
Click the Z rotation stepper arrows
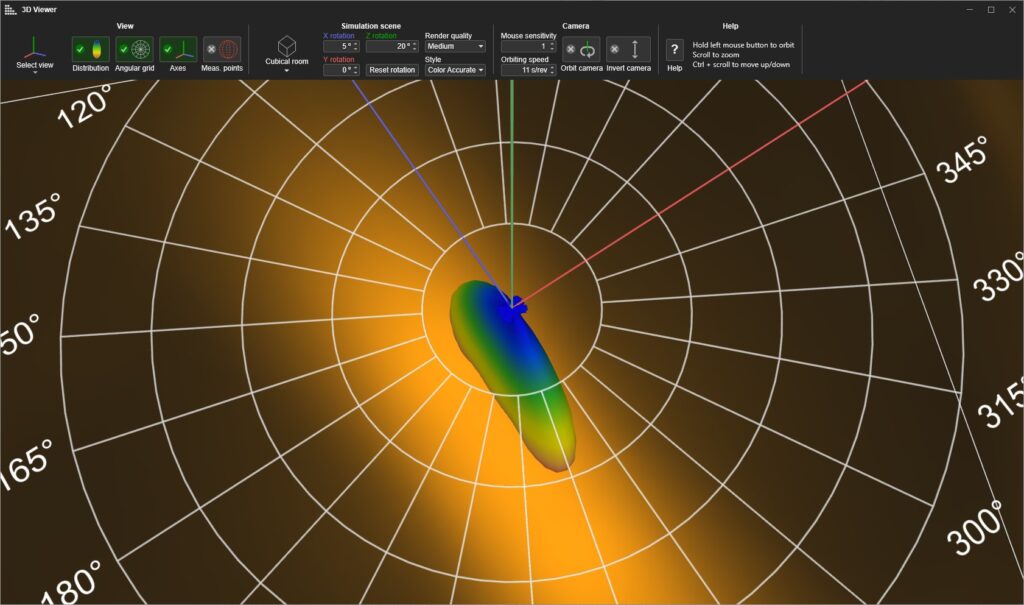click(x=415, y=46)
